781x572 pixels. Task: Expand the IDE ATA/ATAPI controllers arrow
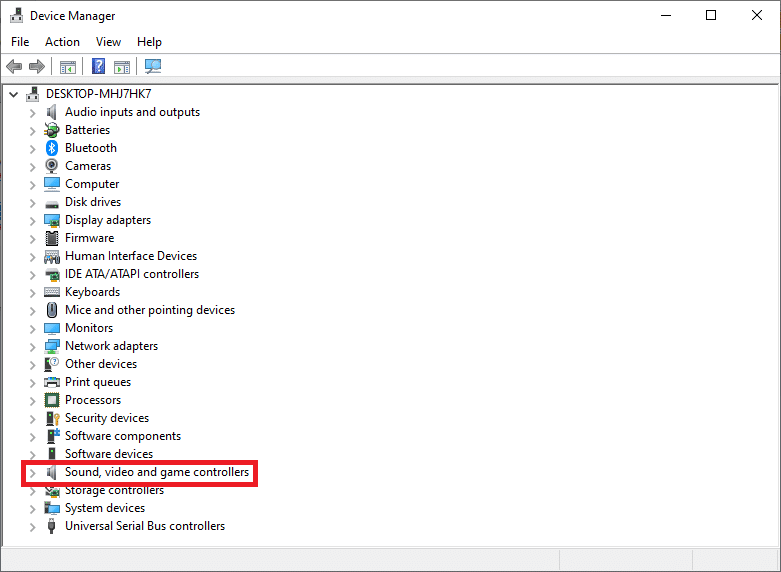point(33,275)
